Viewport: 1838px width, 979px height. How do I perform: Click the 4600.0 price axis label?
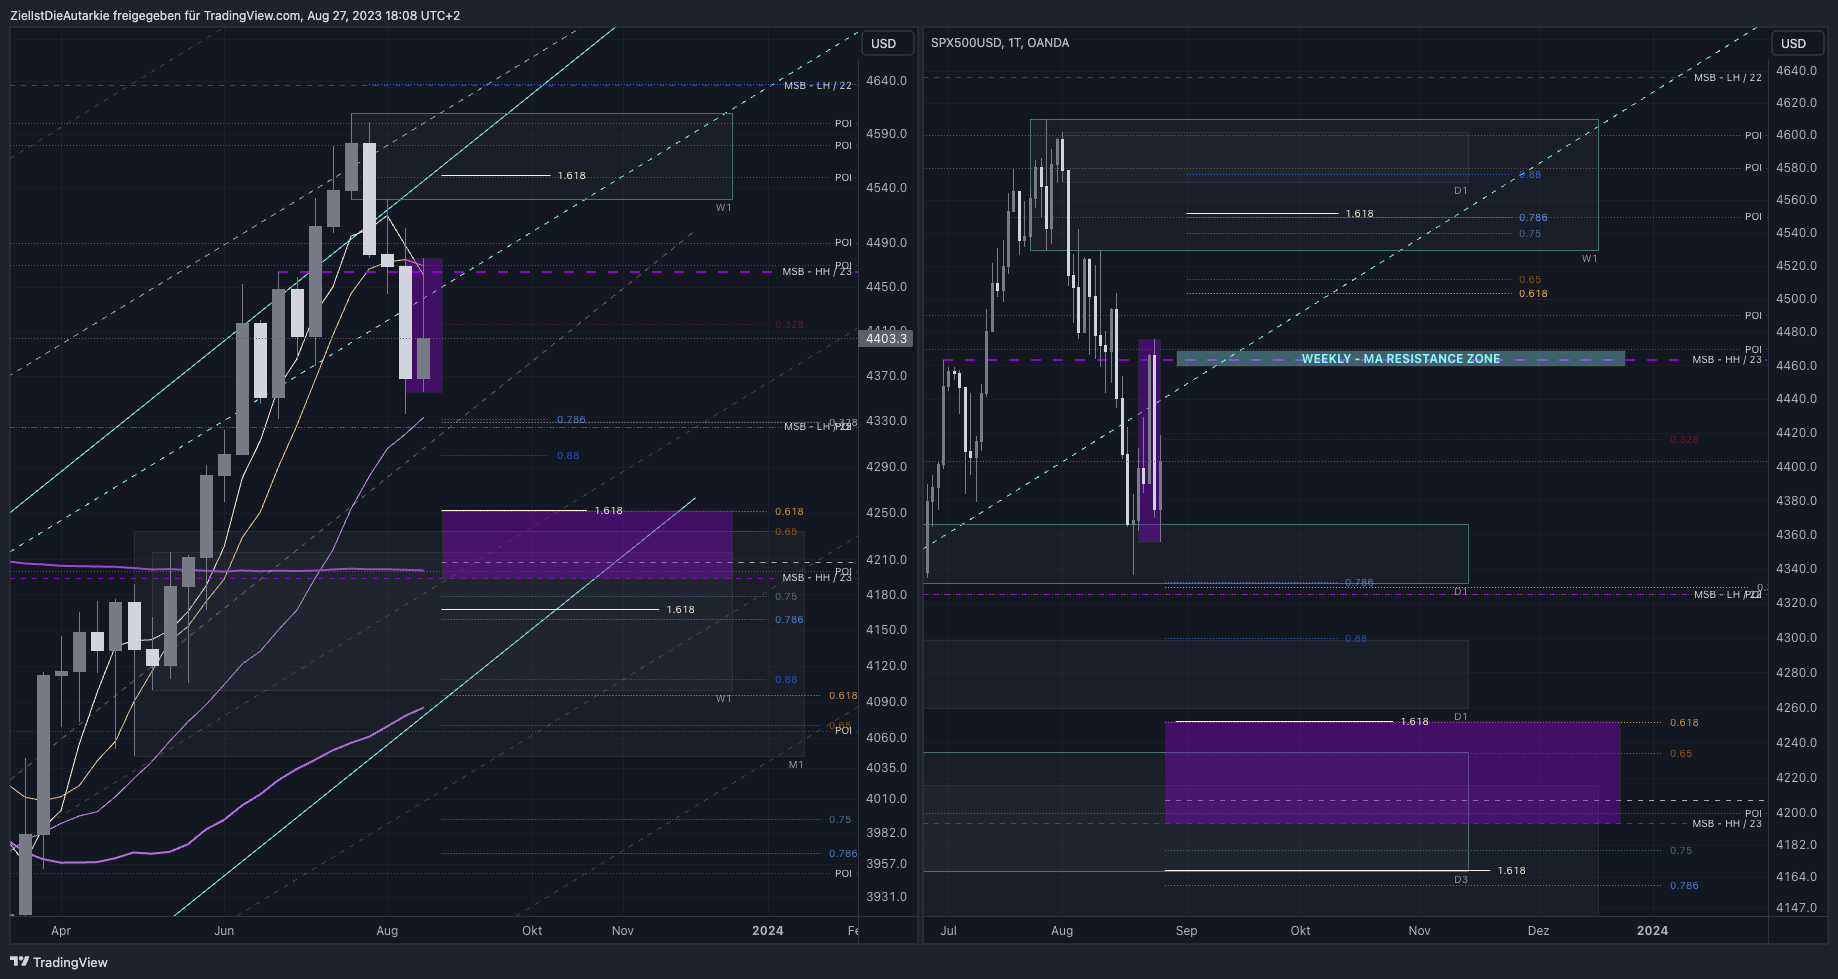coord(1796,135)
